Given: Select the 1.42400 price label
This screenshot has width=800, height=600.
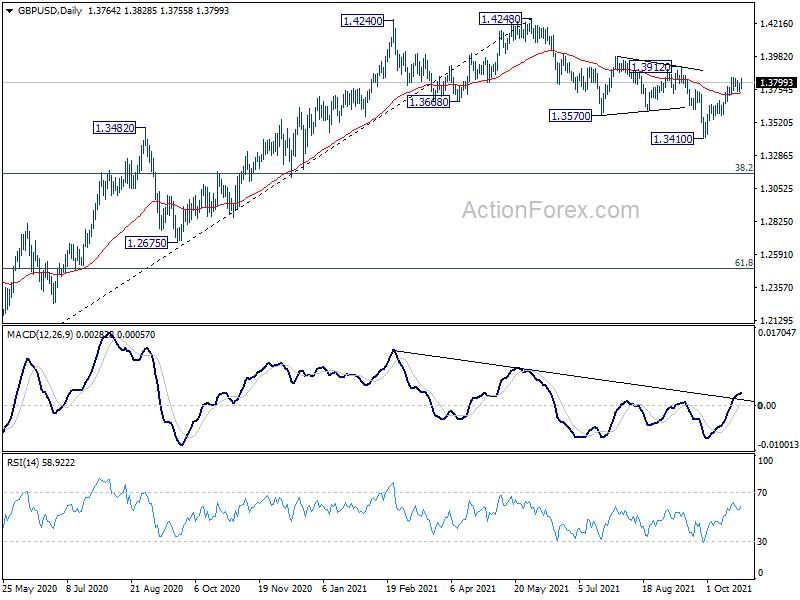Looking at the screenshot, I should 362,21.
